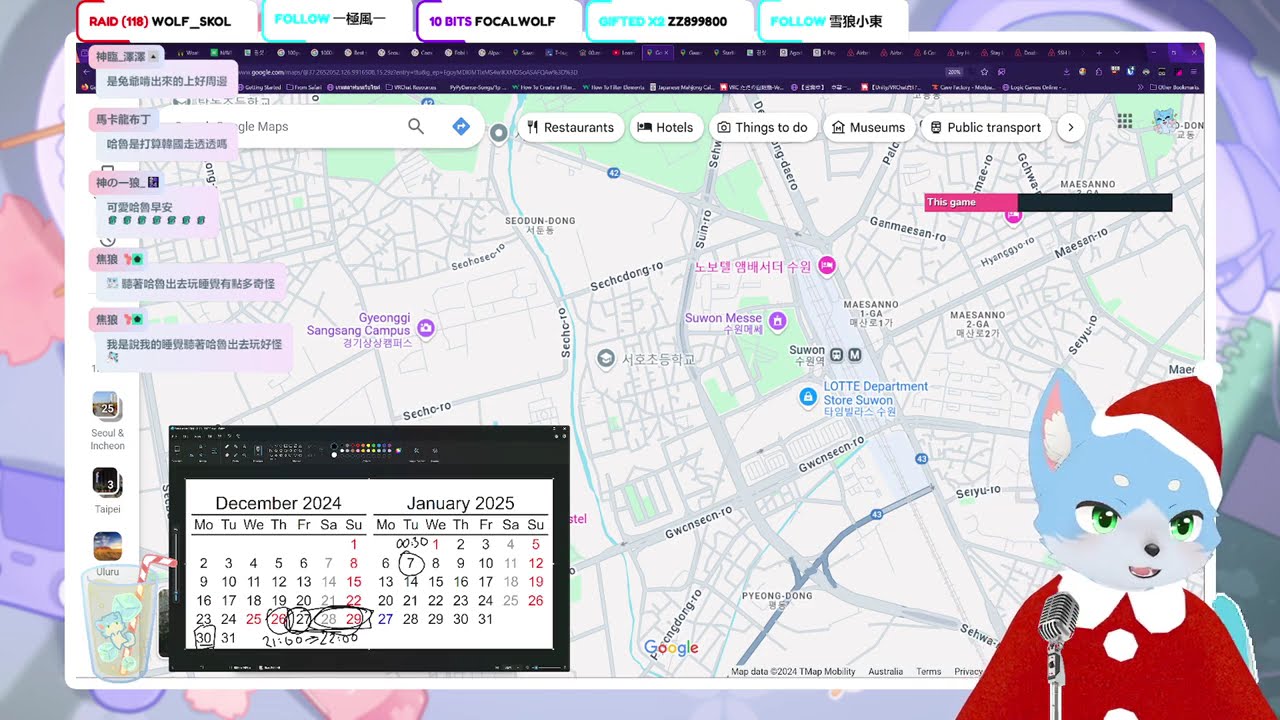Open the Seoul & Incheon saved thumbnail

[108, 406]
